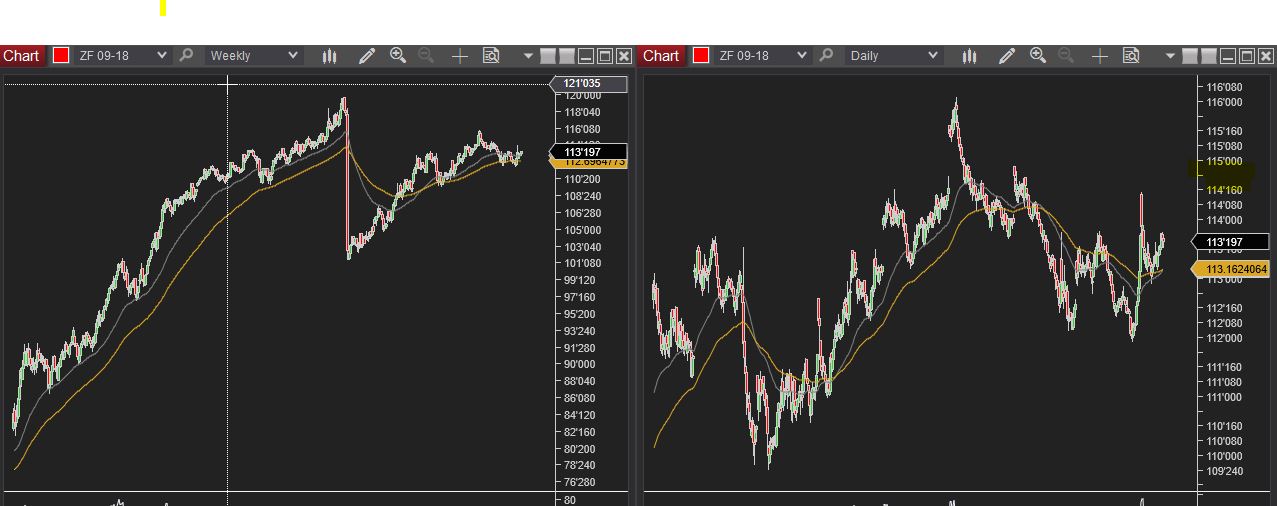Click 112'000 on the Daily price axis
Viewport: 1277px width, 506px height.
coord(1224,338)
